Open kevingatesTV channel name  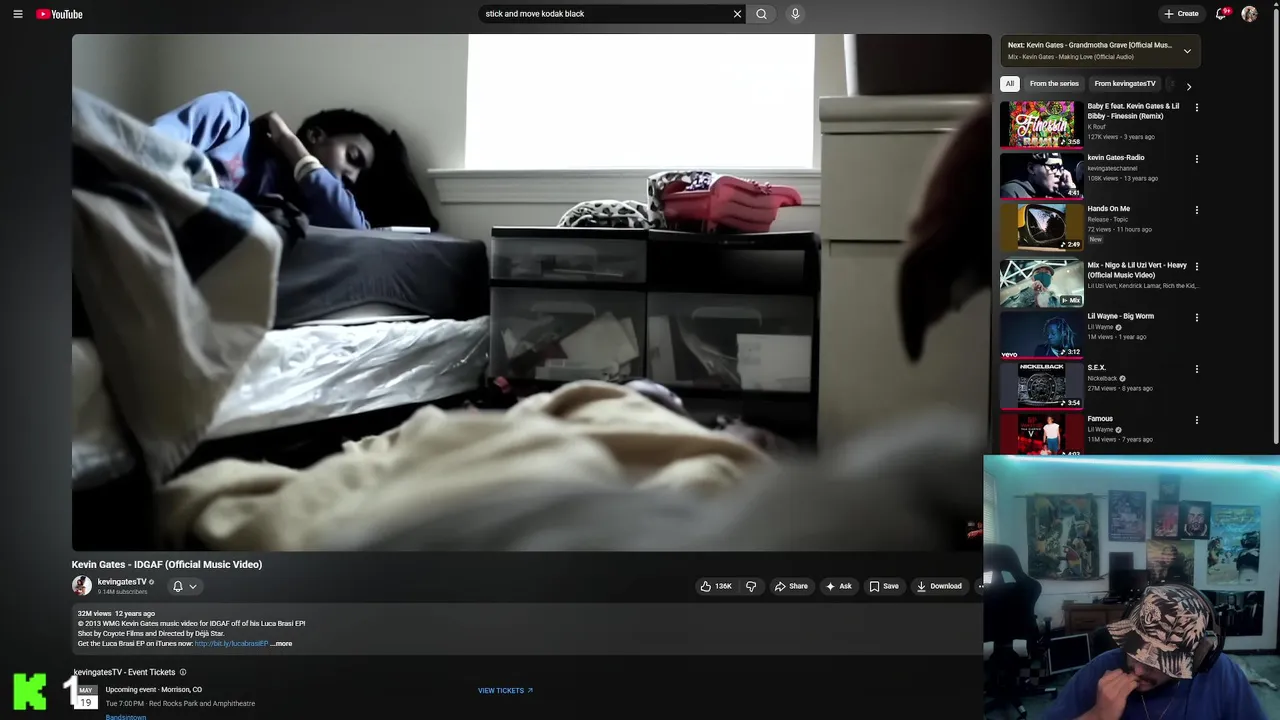(x=122, y=582)
